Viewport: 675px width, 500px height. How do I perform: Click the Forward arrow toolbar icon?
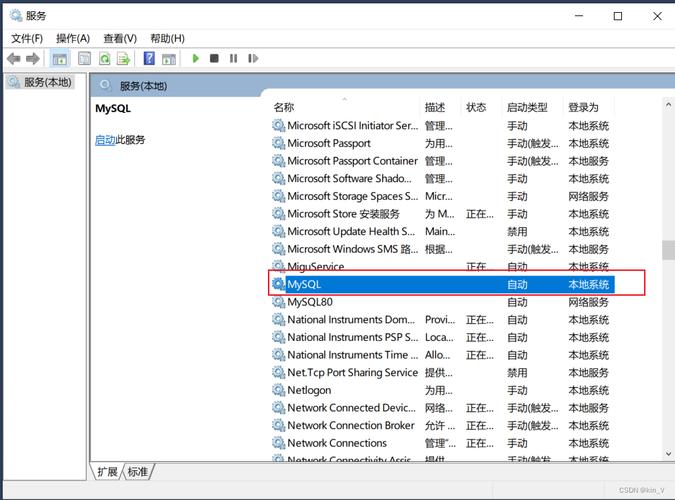[x=33, y=59]
